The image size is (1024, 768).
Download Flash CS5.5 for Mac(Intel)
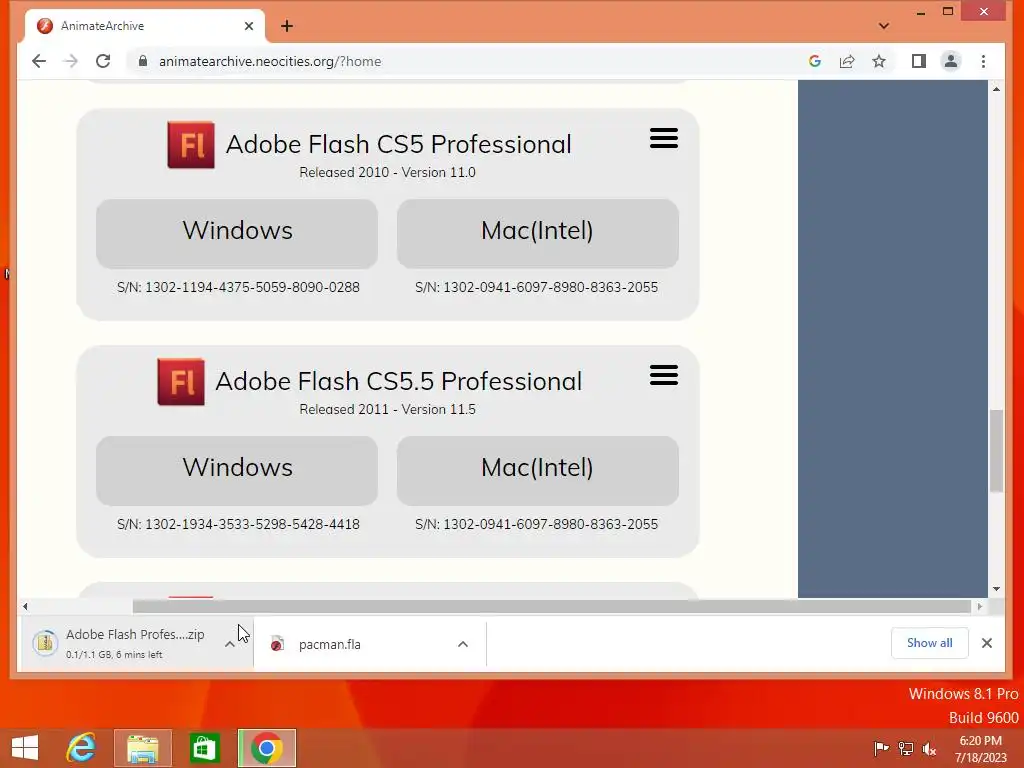(537, 470)
